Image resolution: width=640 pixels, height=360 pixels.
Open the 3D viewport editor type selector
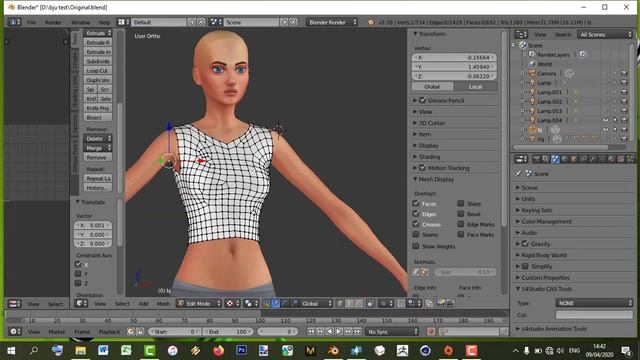pos(82,303)
